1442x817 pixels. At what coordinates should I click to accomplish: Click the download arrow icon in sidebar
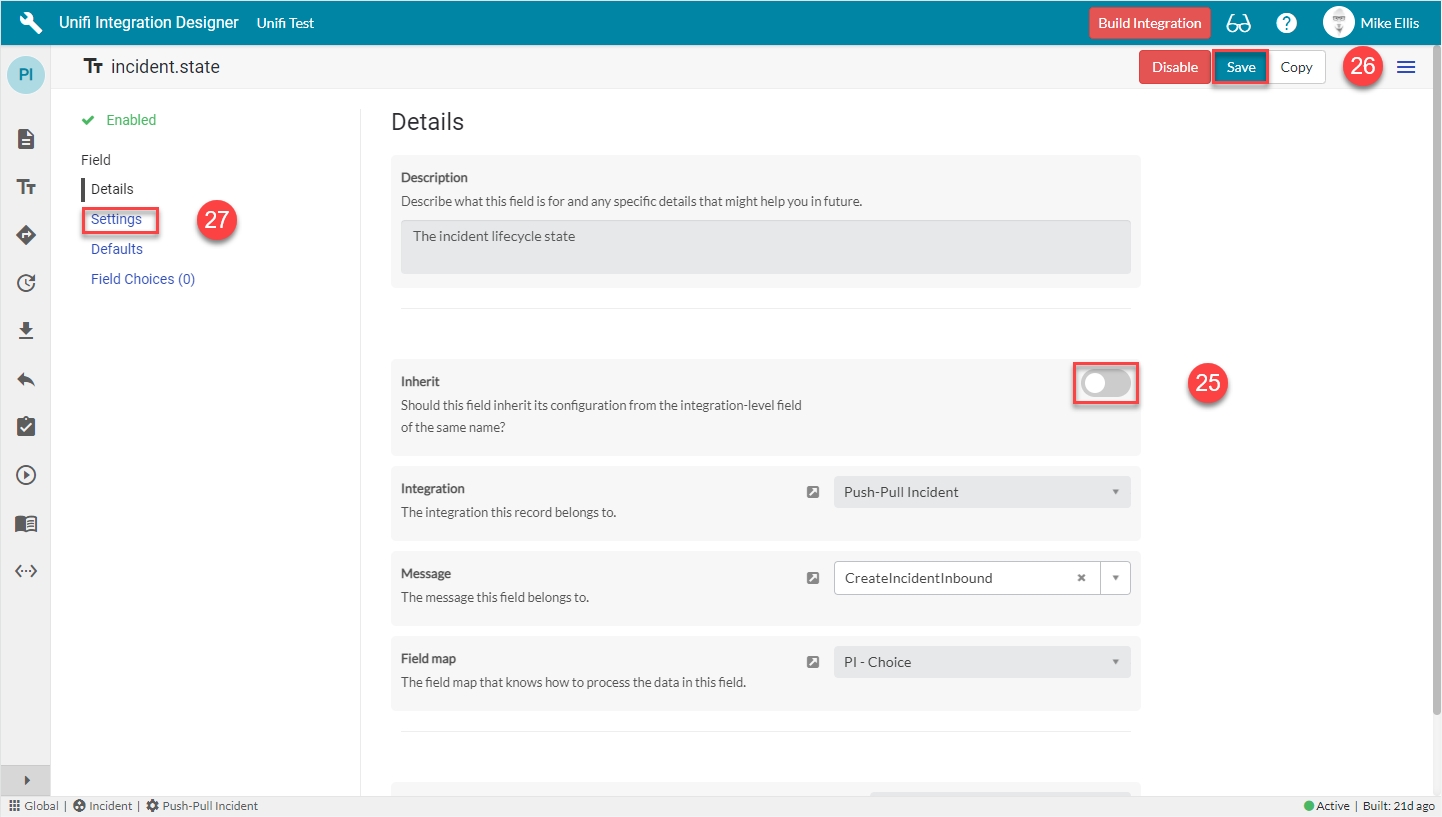tap(26, 331)
